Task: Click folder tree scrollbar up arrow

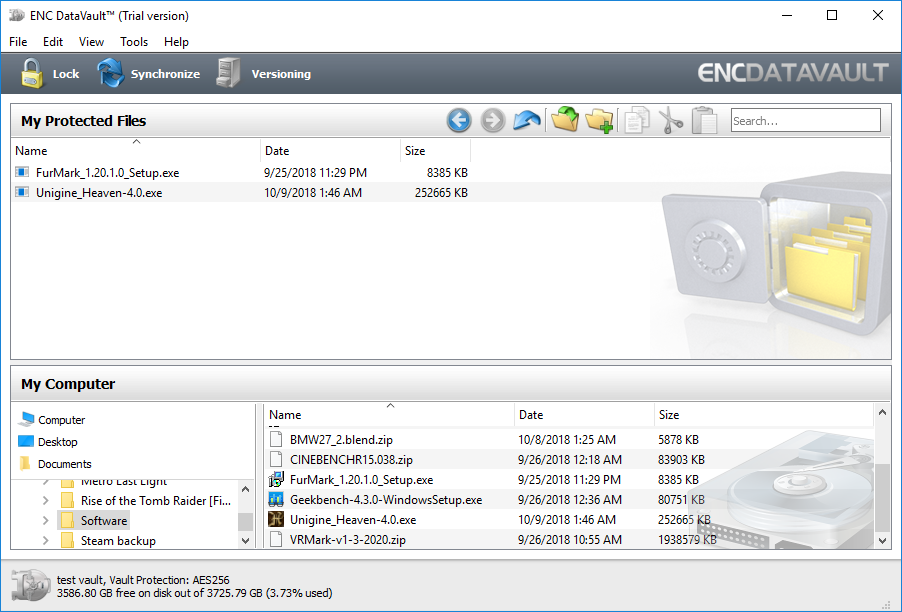Action: tap(246, 489)
